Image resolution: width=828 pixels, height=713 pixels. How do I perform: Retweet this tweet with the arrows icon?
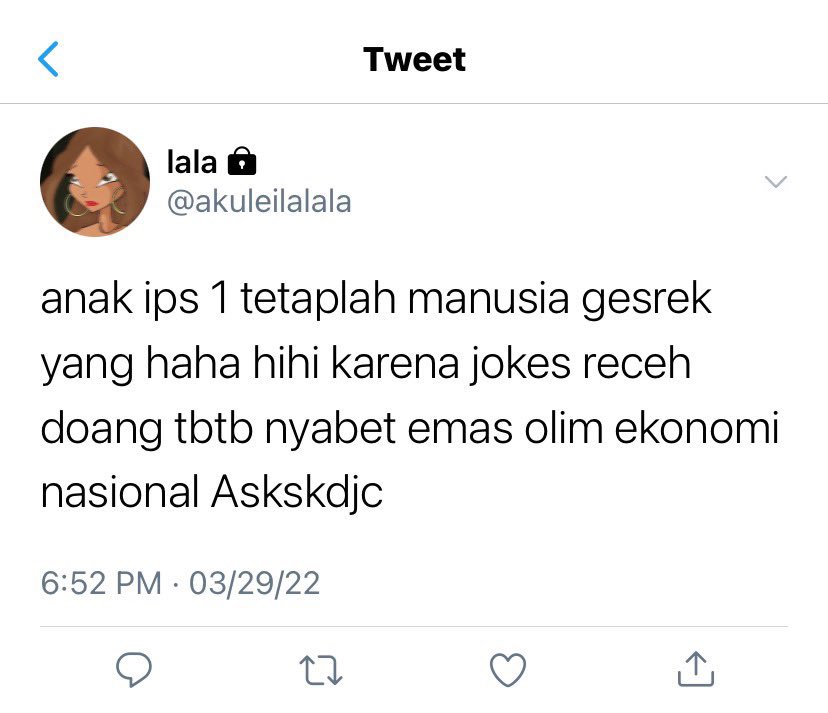click(321, 670)
